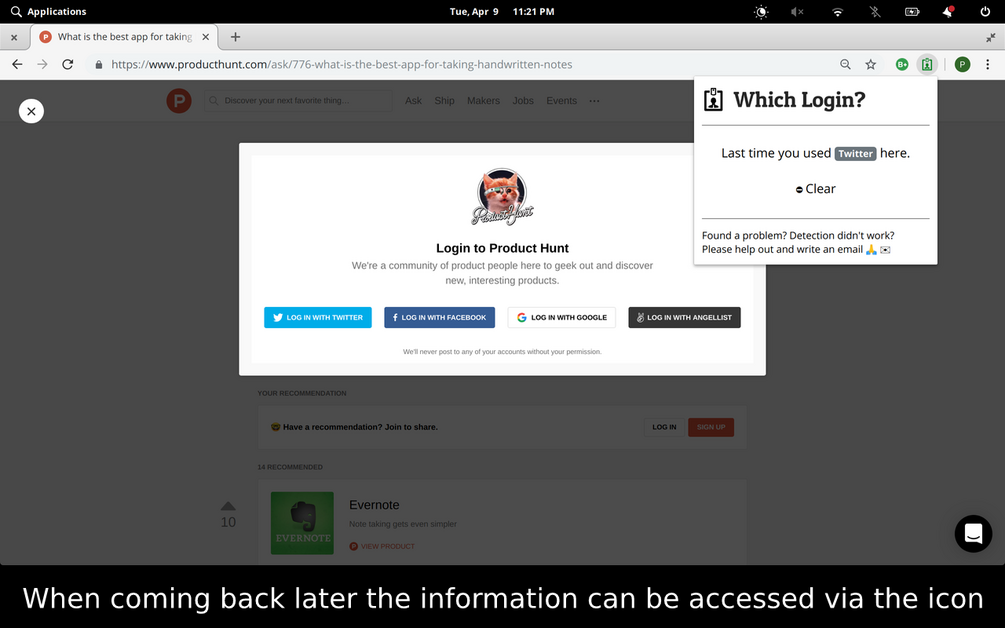Open the power session menu

point(985,12)
